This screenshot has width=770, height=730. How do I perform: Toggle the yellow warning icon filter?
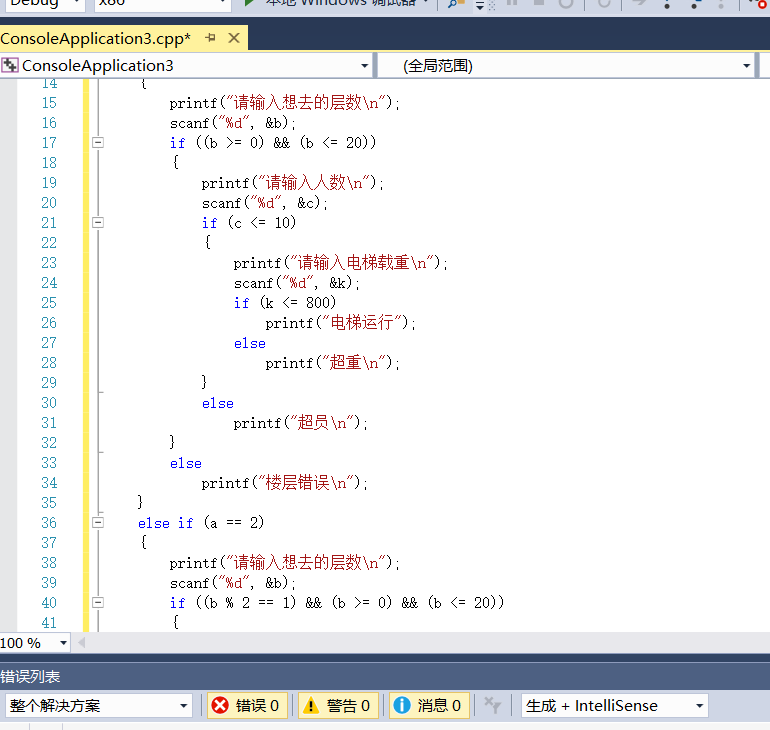(x=310, y=705)
